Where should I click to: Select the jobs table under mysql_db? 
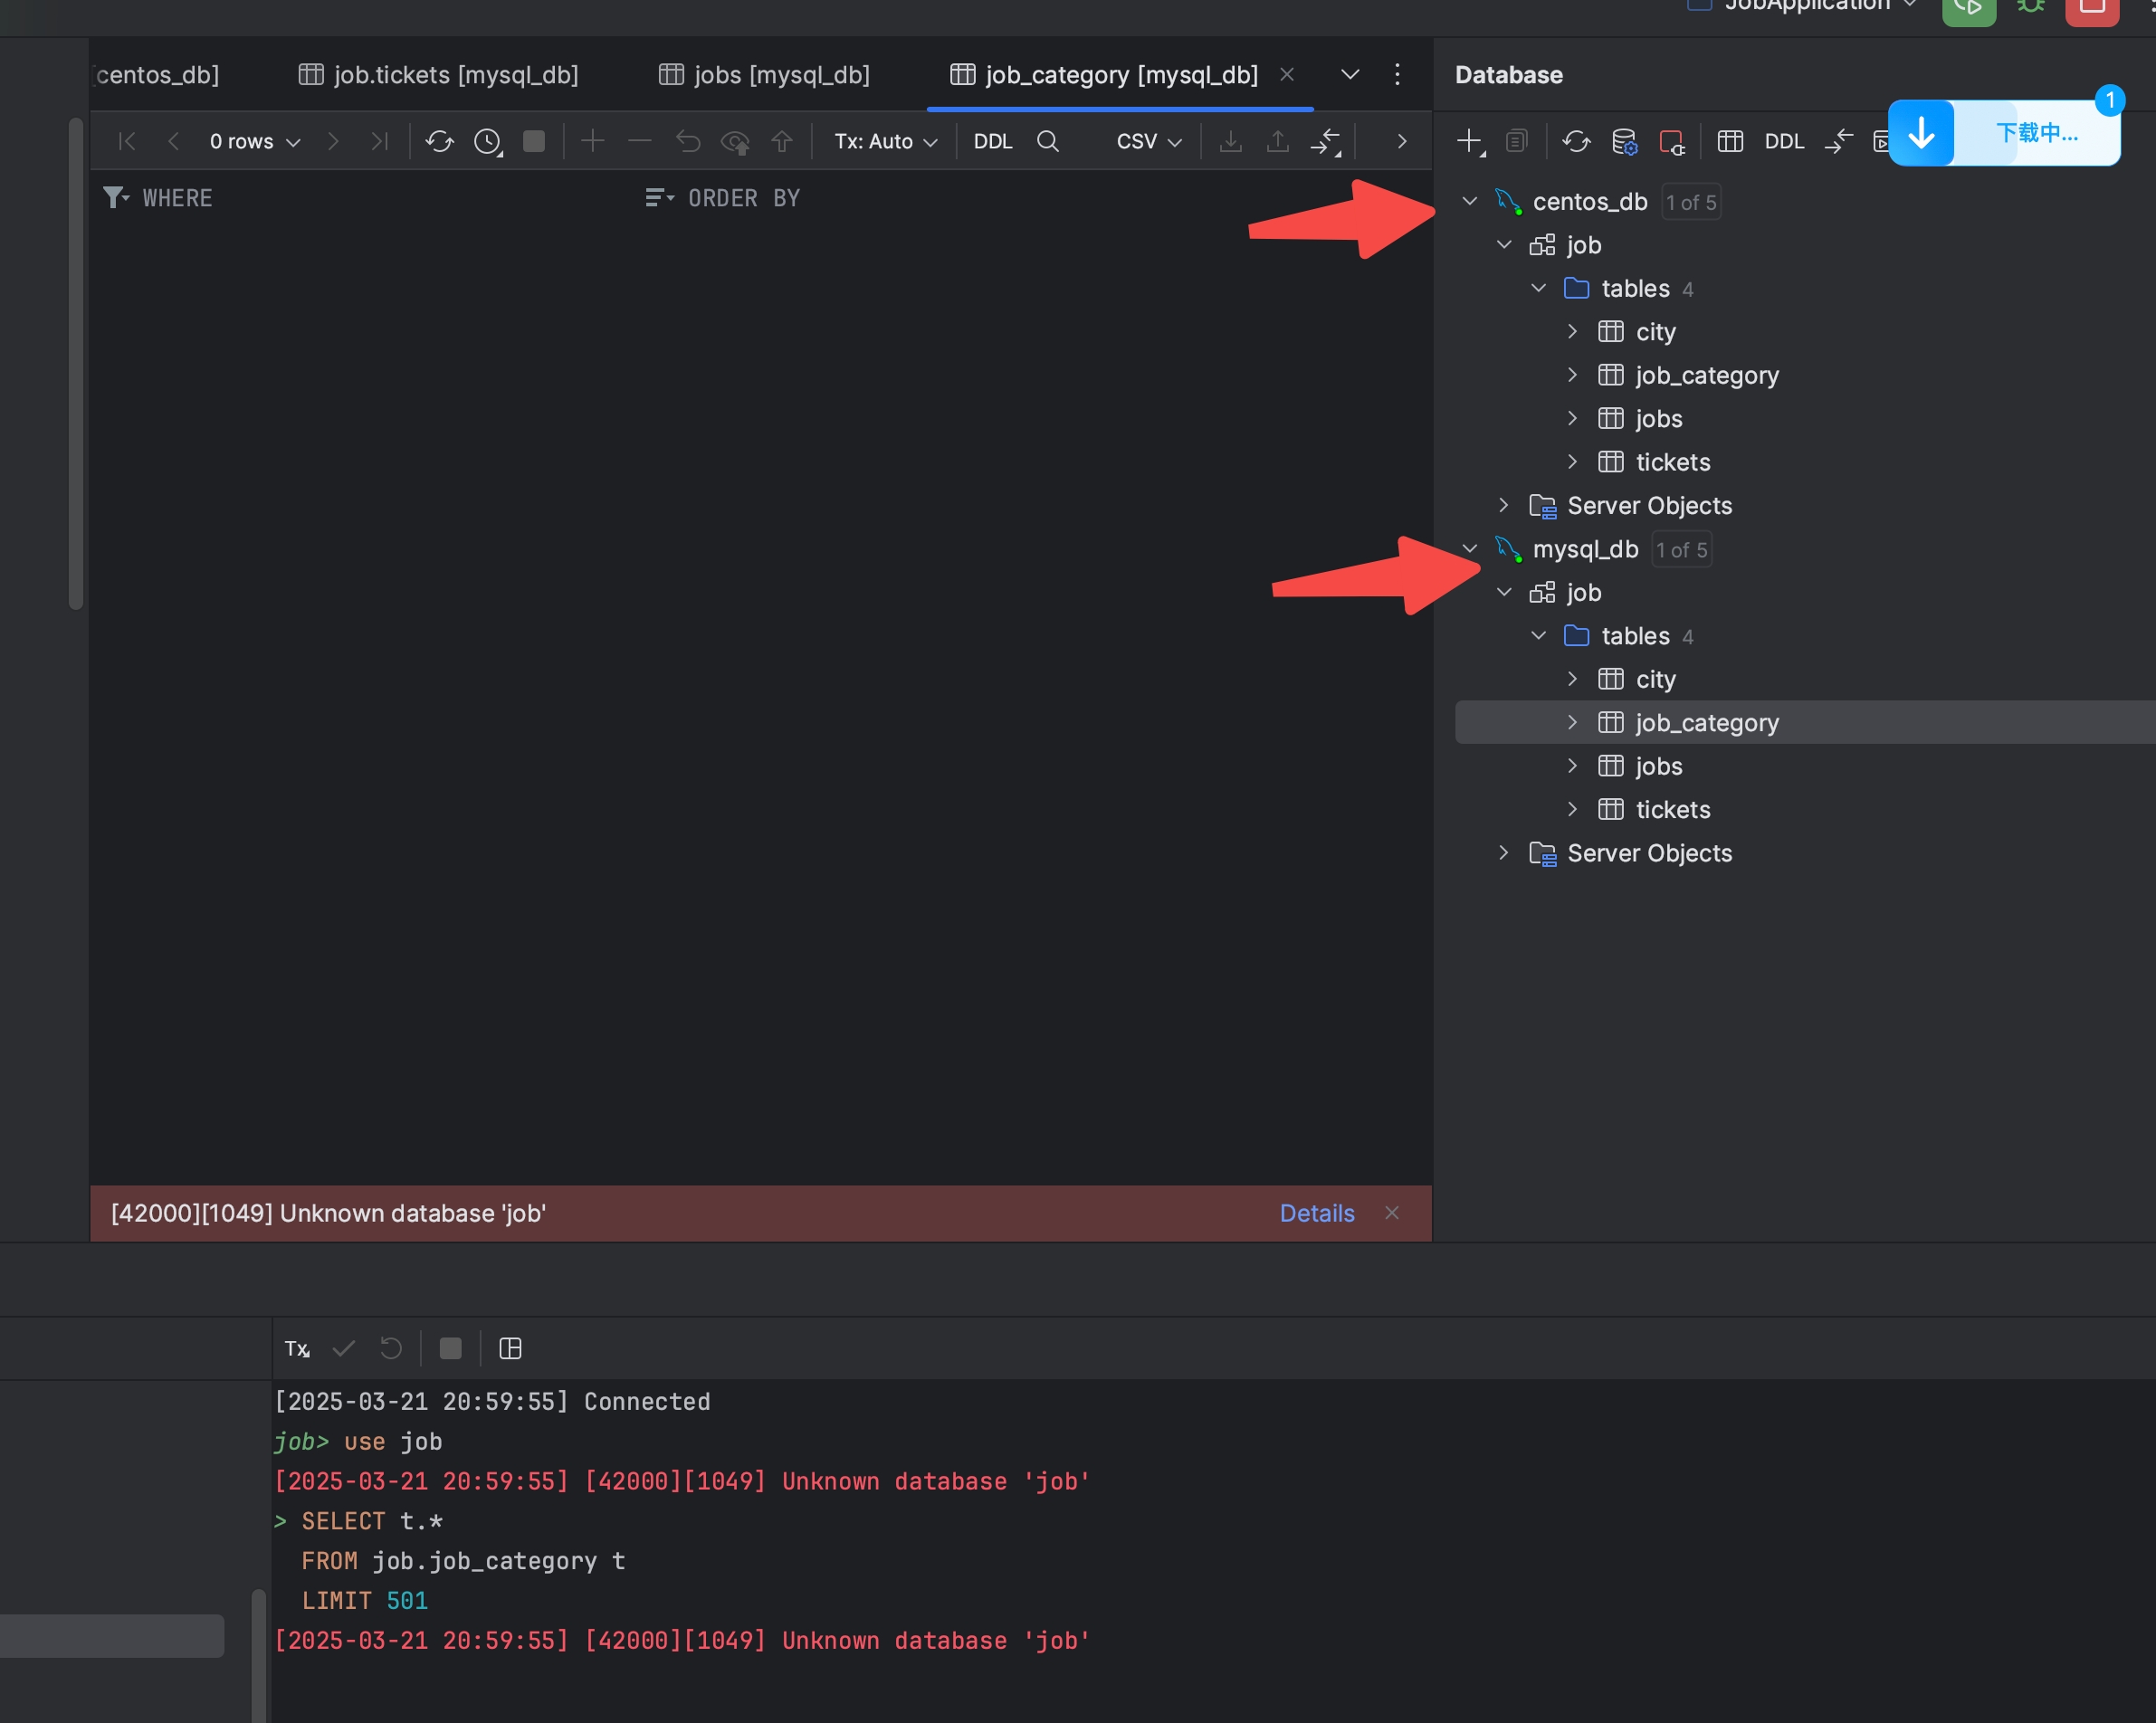(1659, 766)
